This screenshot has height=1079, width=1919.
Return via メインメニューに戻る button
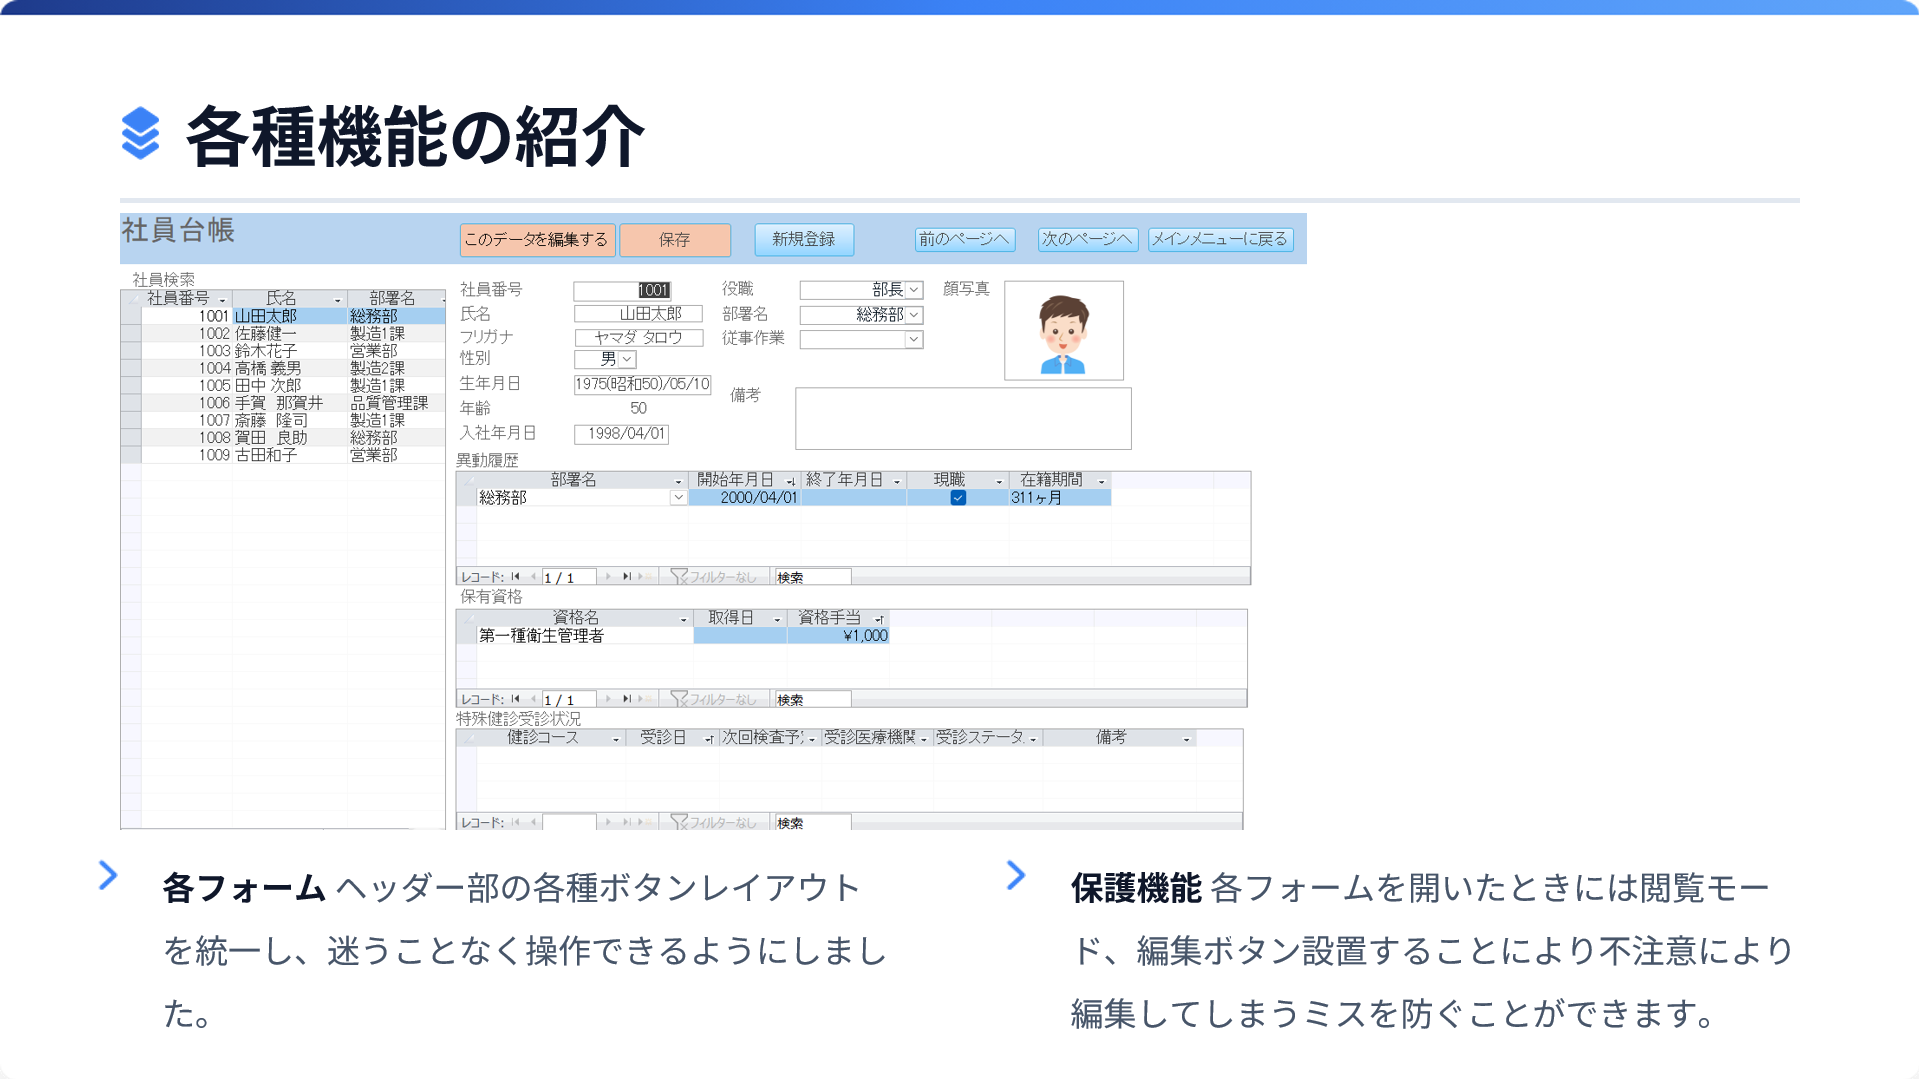[1220, 239]
